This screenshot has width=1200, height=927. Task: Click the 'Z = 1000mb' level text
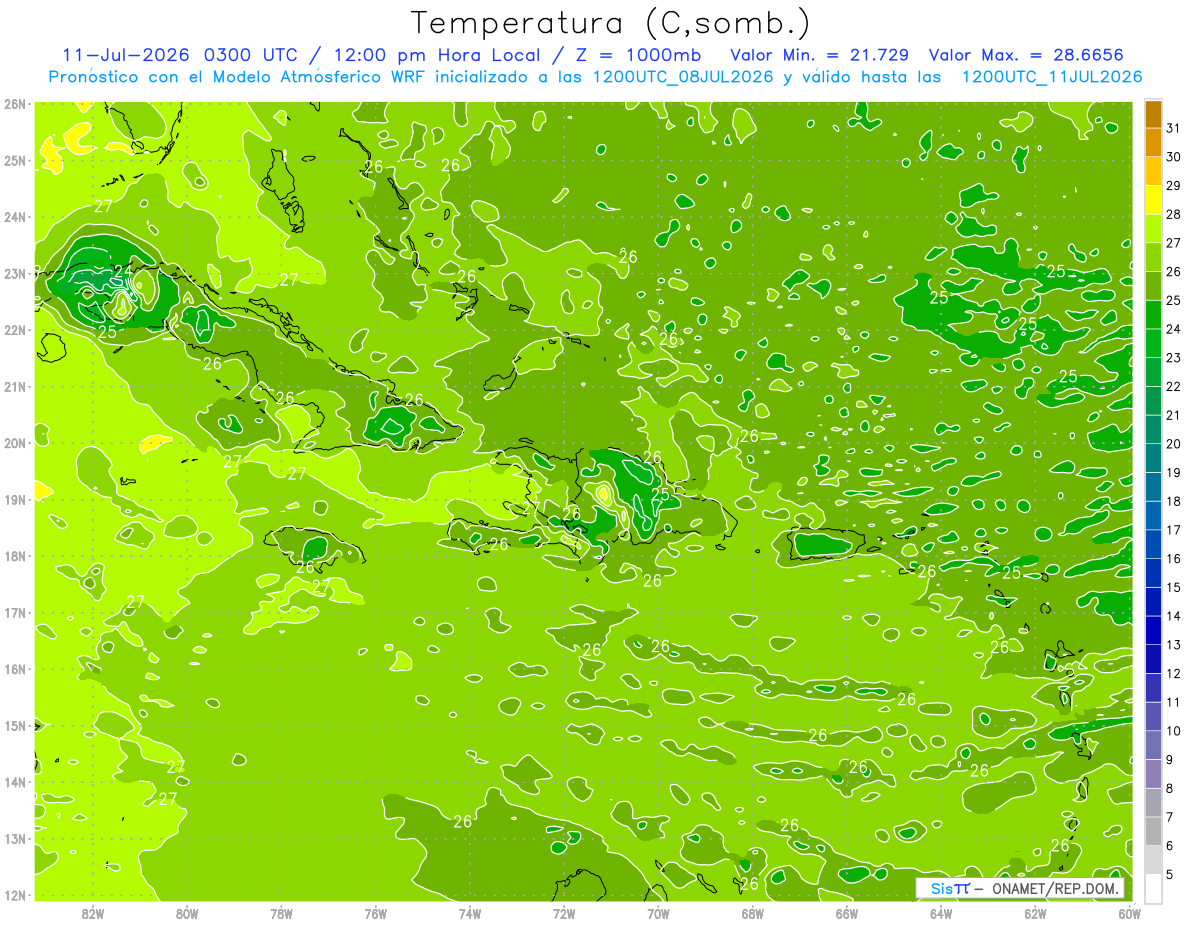(638, 55)
